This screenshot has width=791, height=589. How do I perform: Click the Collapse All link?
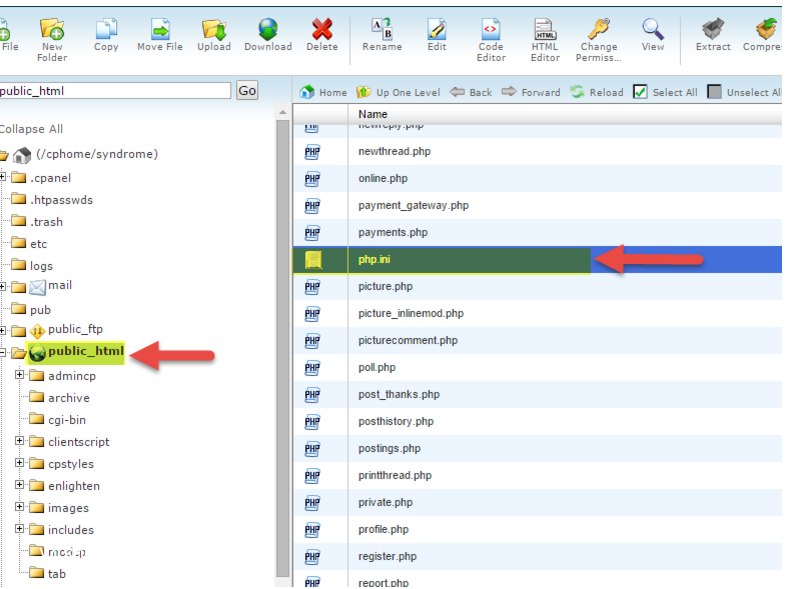31,129
